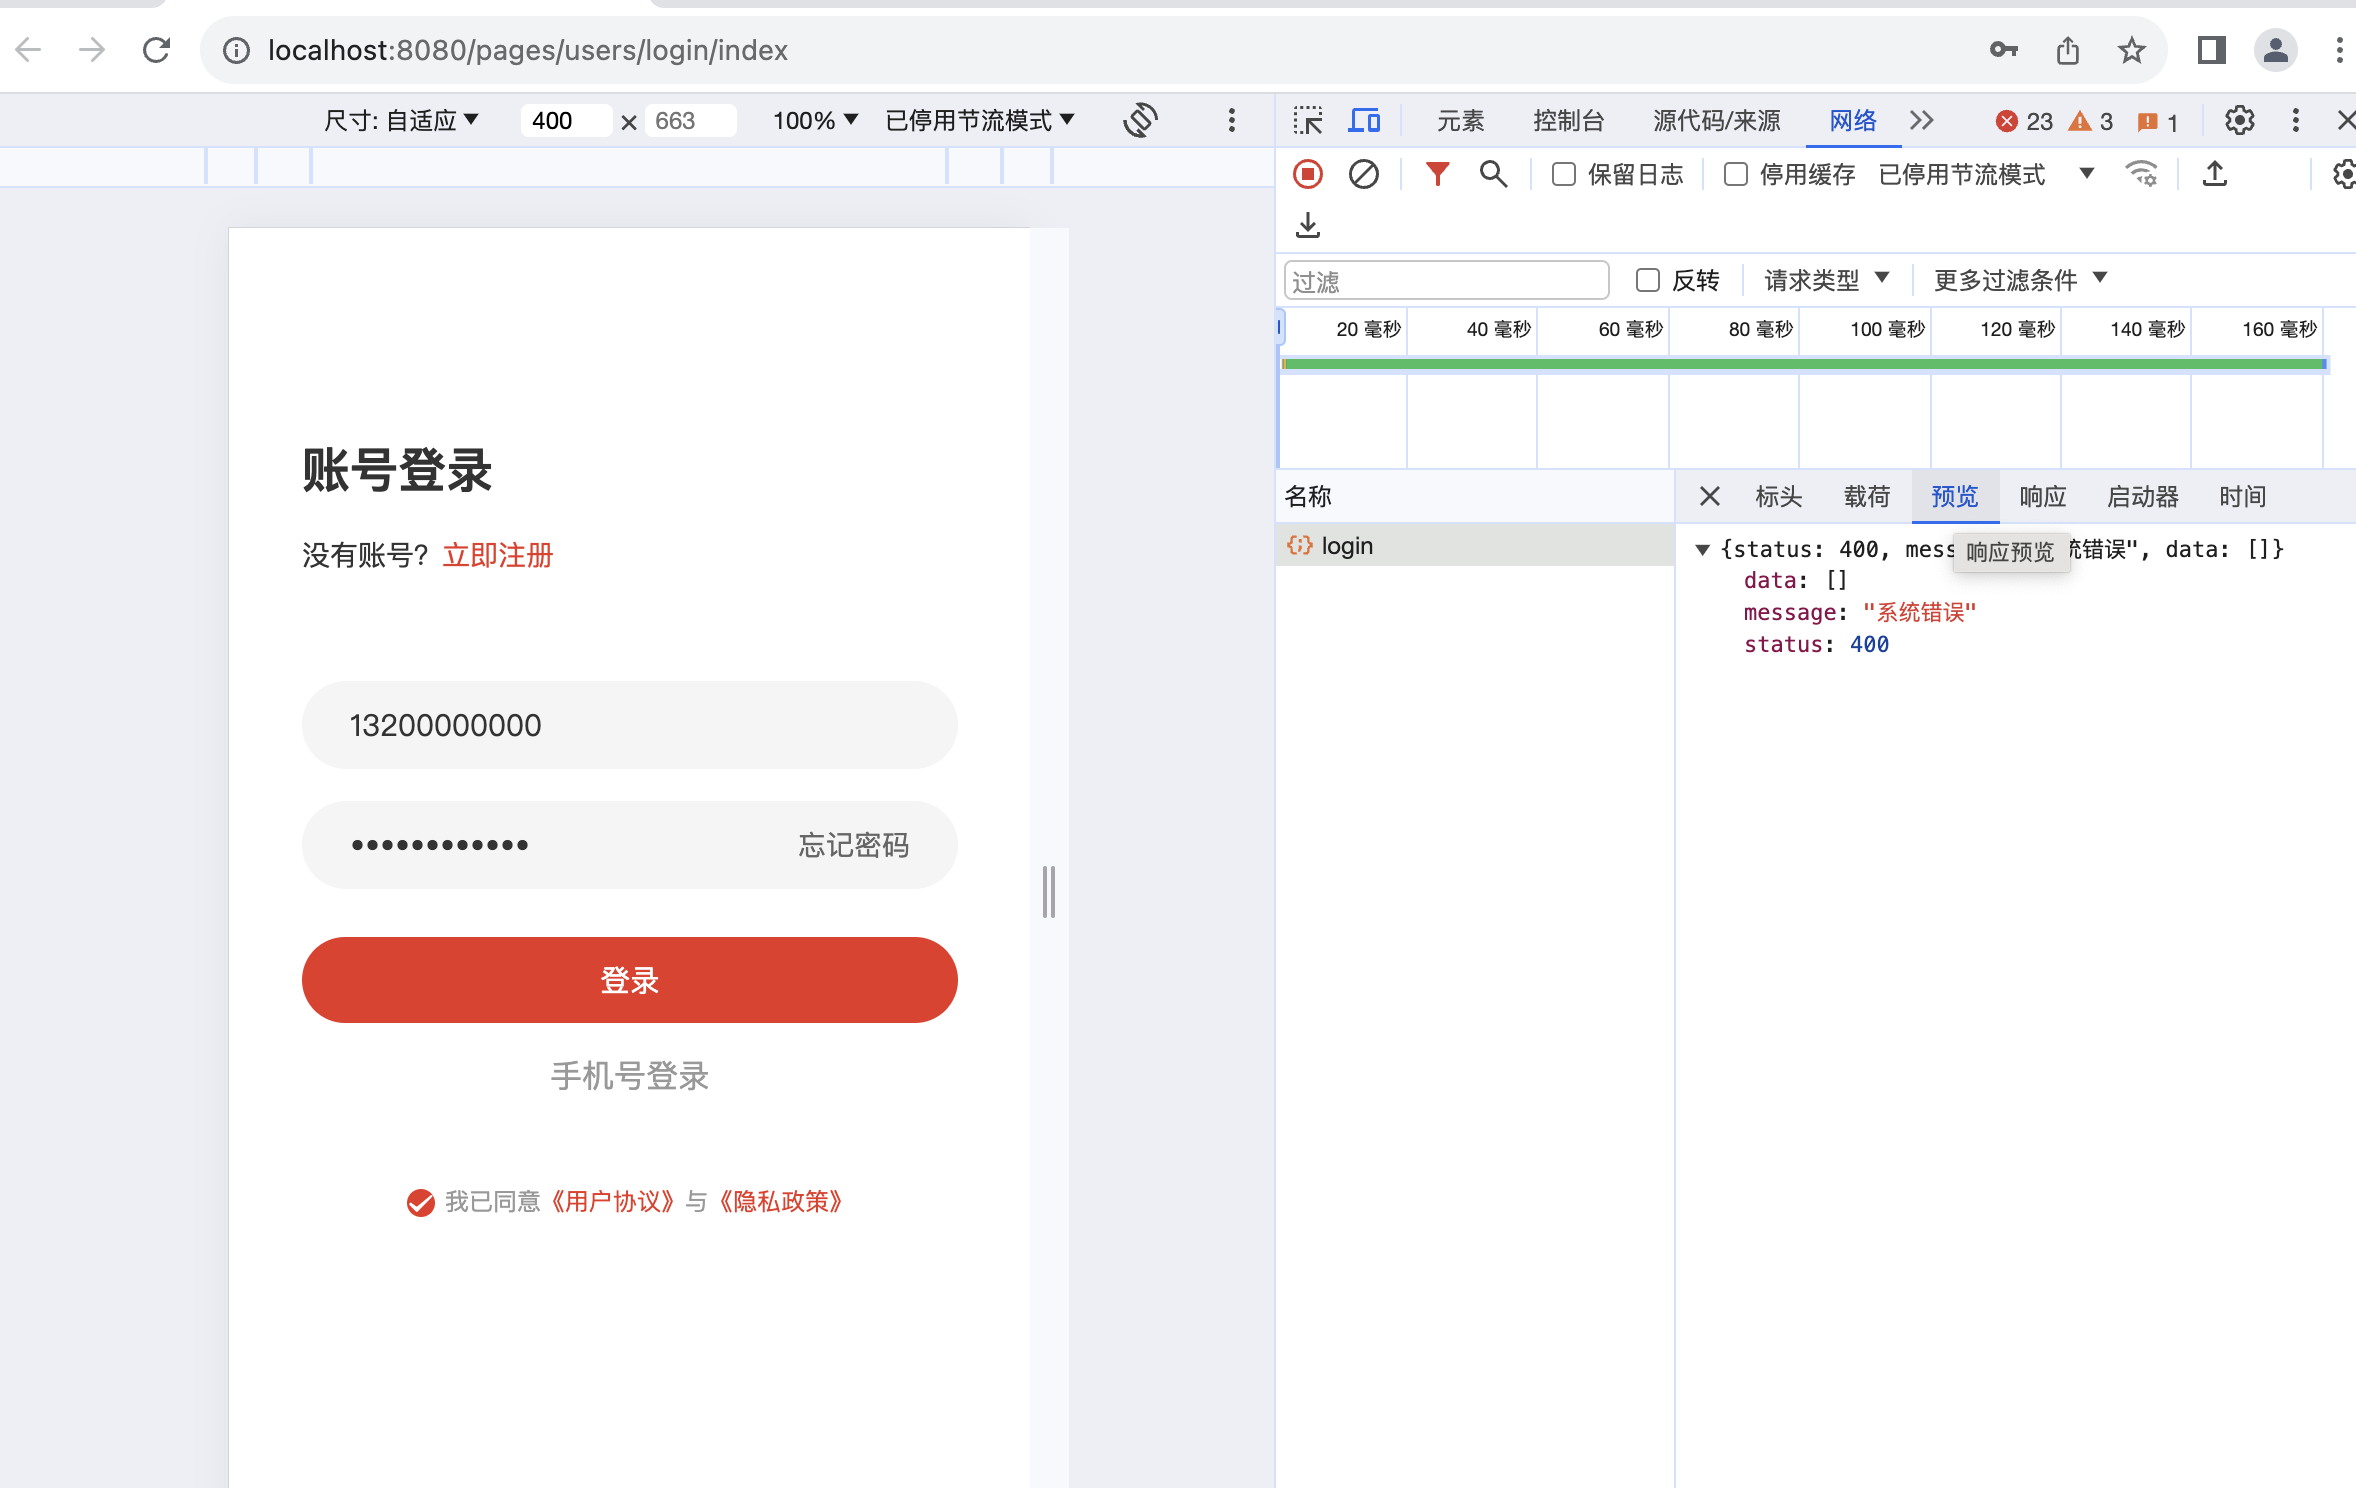Open network panel throttling dropdown
The image size is (2356, 1488).
[x=1985, y=175]
